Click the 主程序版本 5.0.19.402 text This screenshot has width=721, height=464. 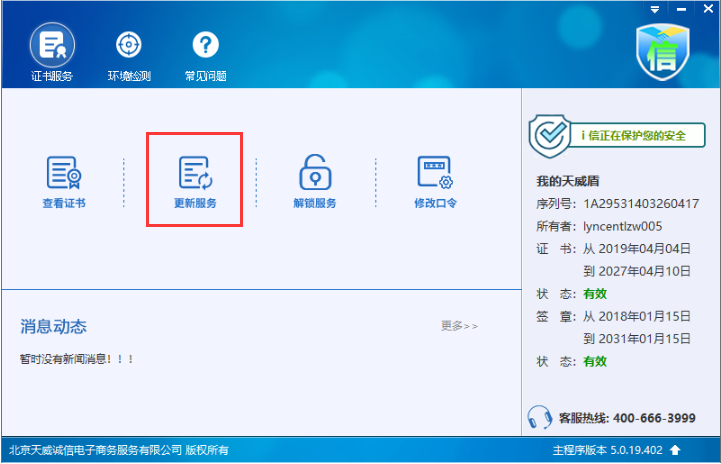click(608, 450)
